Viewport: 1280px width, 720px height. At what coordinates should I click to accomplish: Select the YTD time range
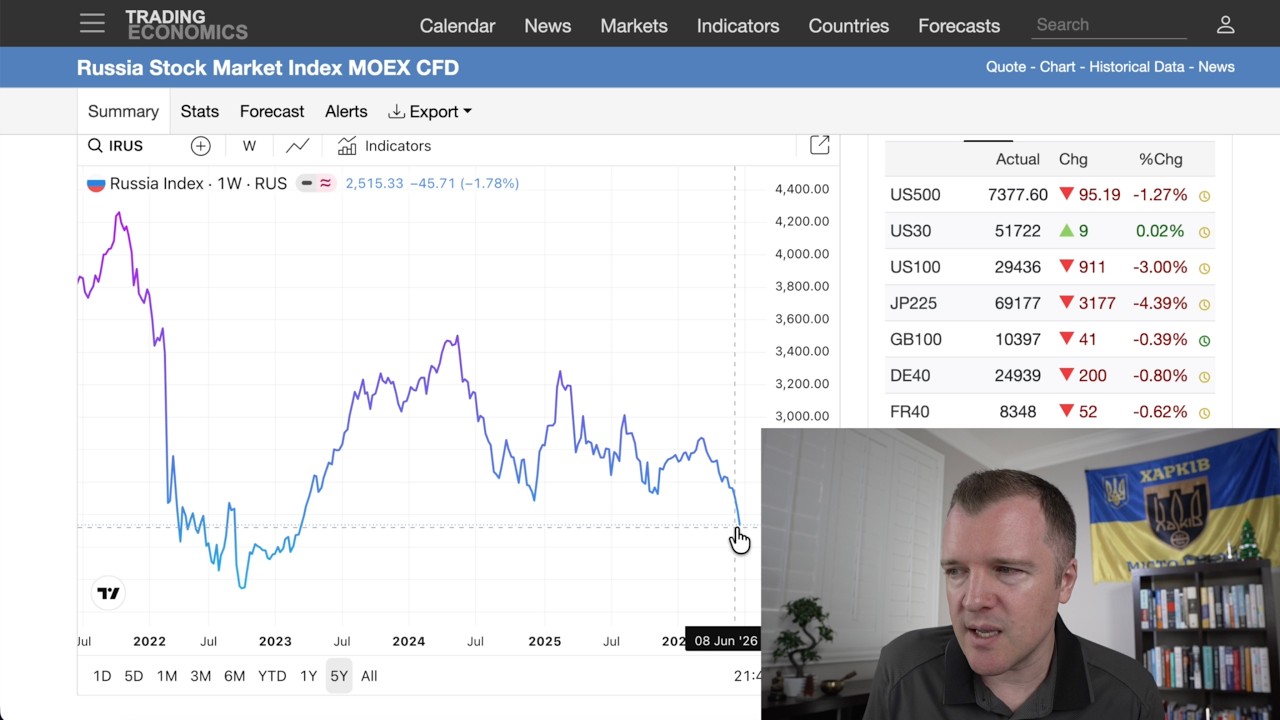coord(272,676)
